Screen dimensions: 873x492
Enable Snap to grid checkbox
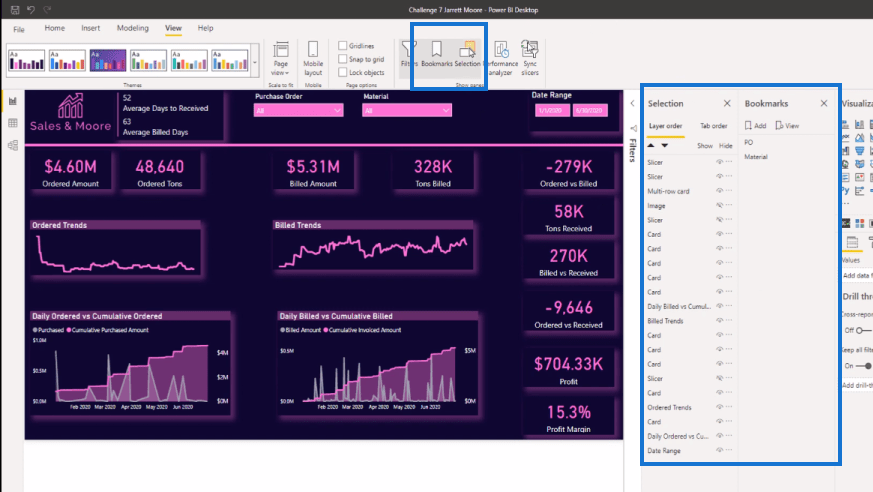click(x=343, y=59)
